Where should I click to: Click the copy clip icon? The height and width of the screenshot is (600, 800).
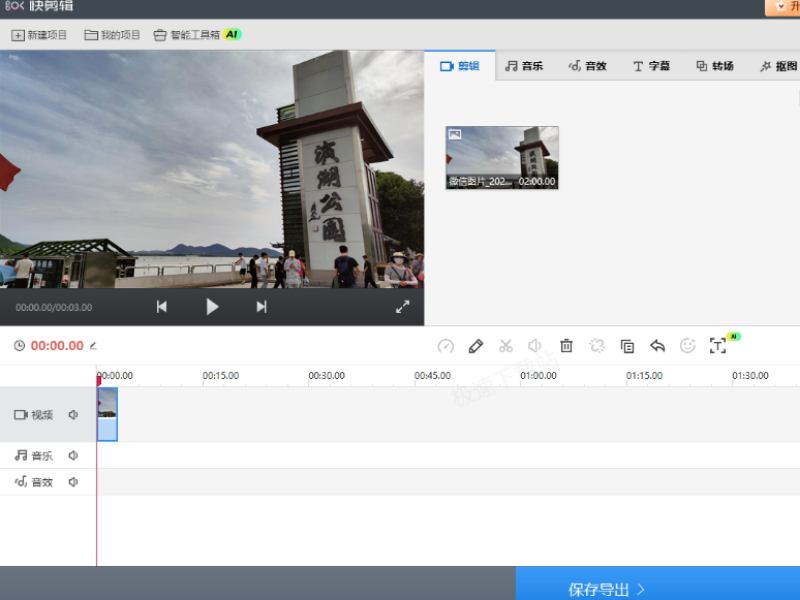627,346
